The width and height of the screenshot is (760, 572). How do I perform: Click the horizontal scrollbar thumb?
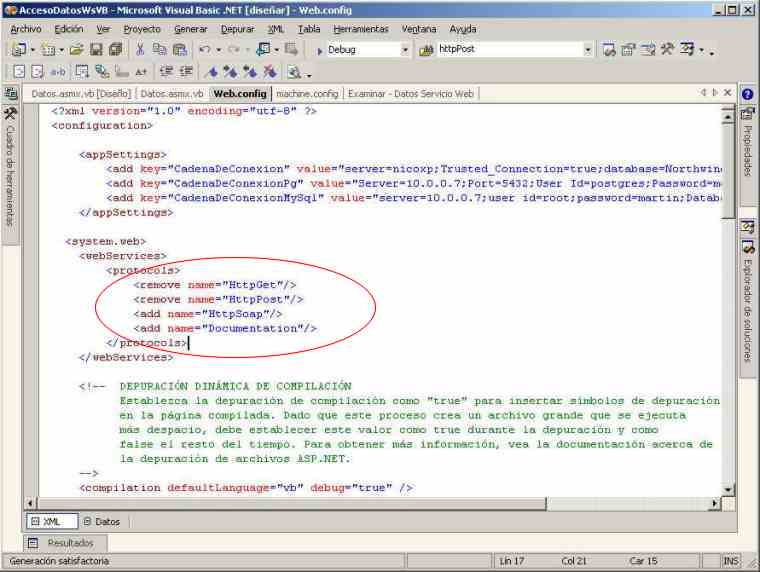[x=292, y=504]
